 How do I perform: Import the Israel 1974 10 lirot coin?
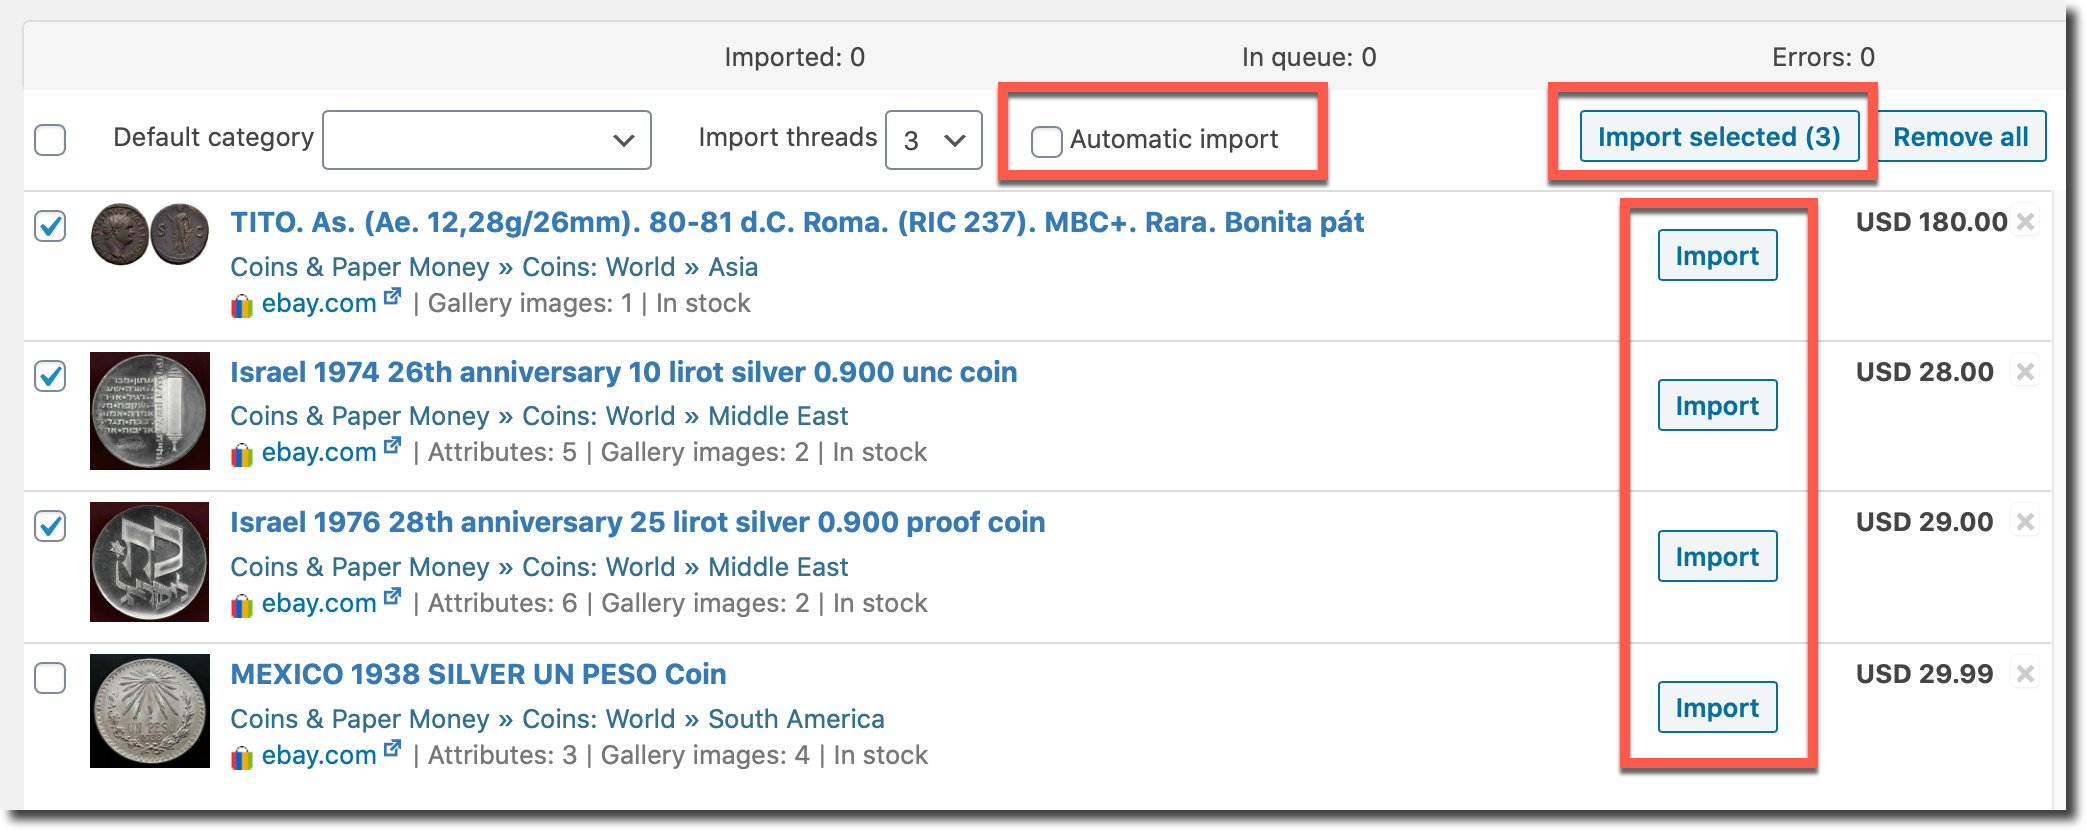click(x=1716, y=406)
